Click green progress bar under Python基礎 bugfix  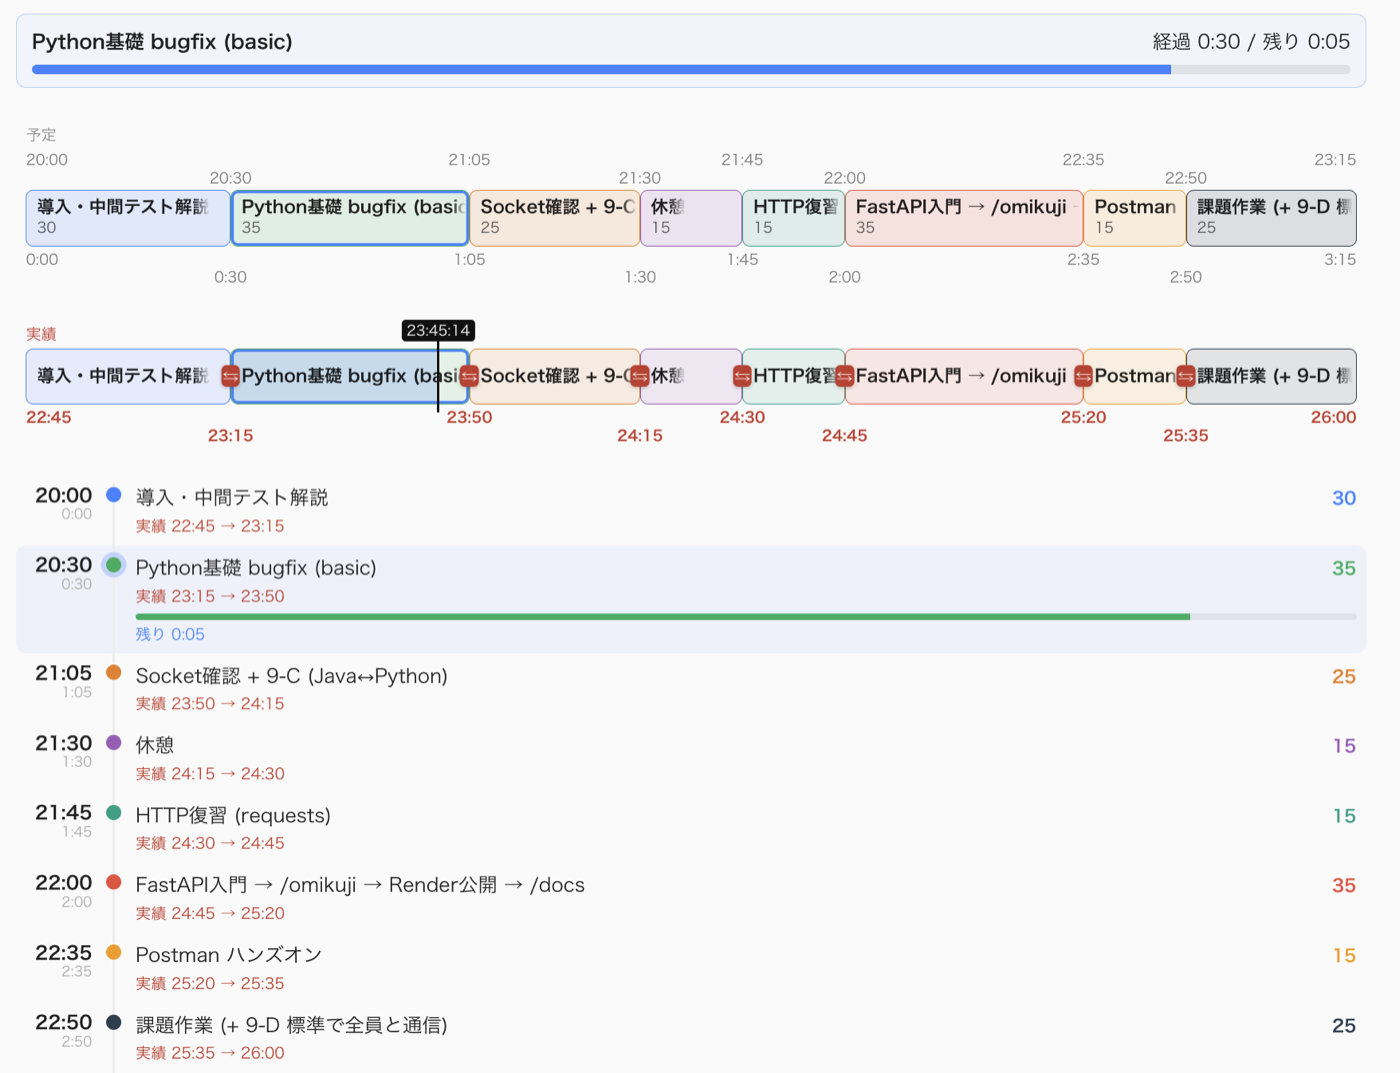(746, 617)
